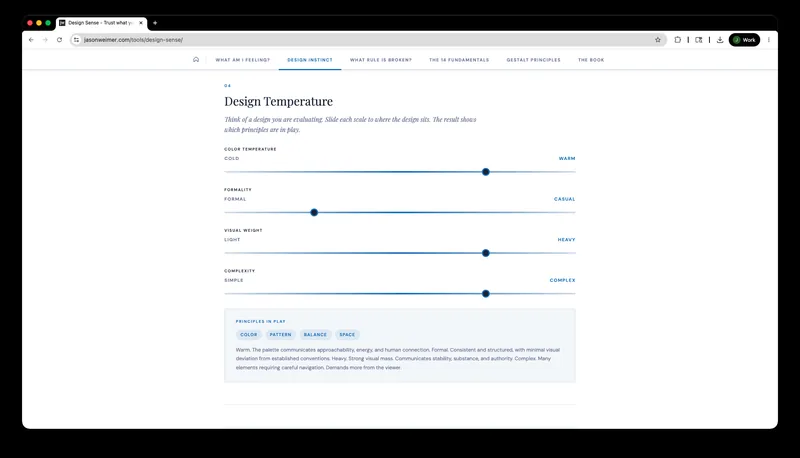Bookmark this page with the star icon
Viewport: 800px width, 458px height.
658,40
